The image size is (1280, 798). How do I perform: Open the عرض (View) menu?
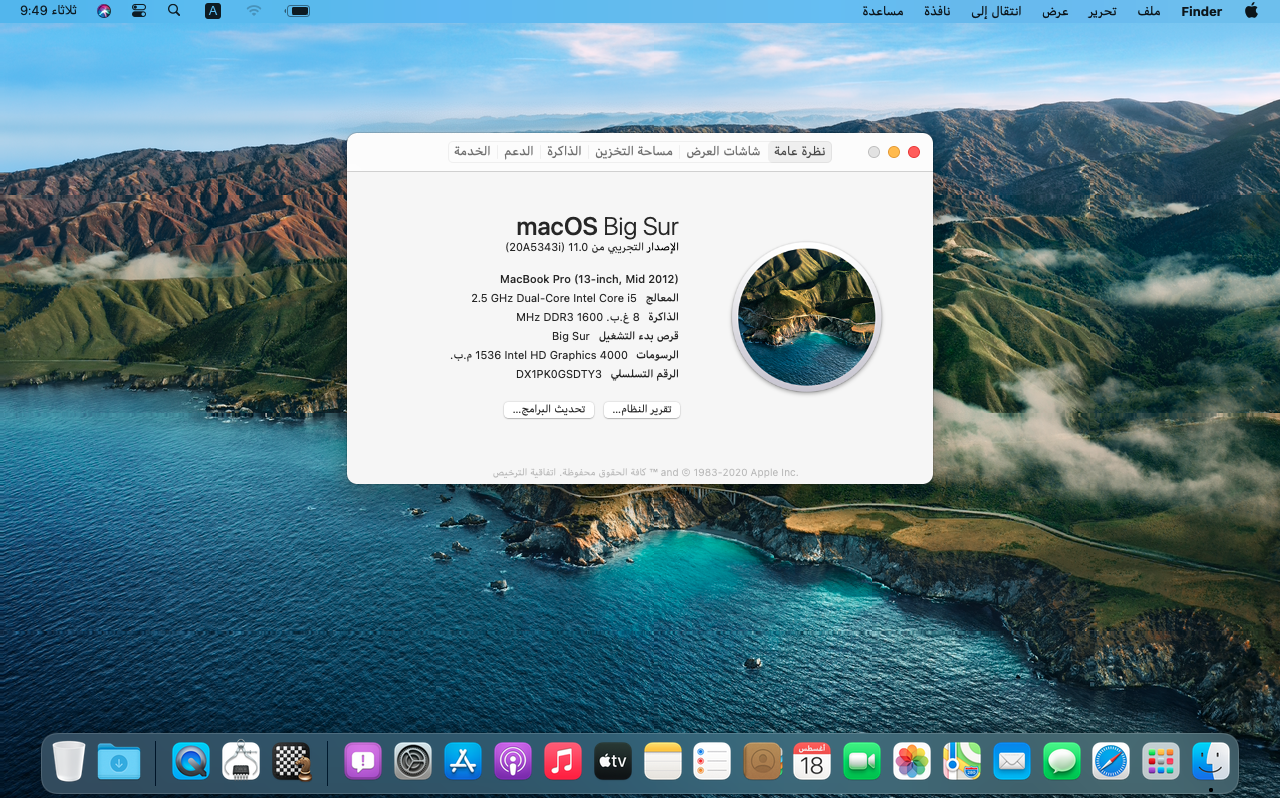(x=1056, y=11)
